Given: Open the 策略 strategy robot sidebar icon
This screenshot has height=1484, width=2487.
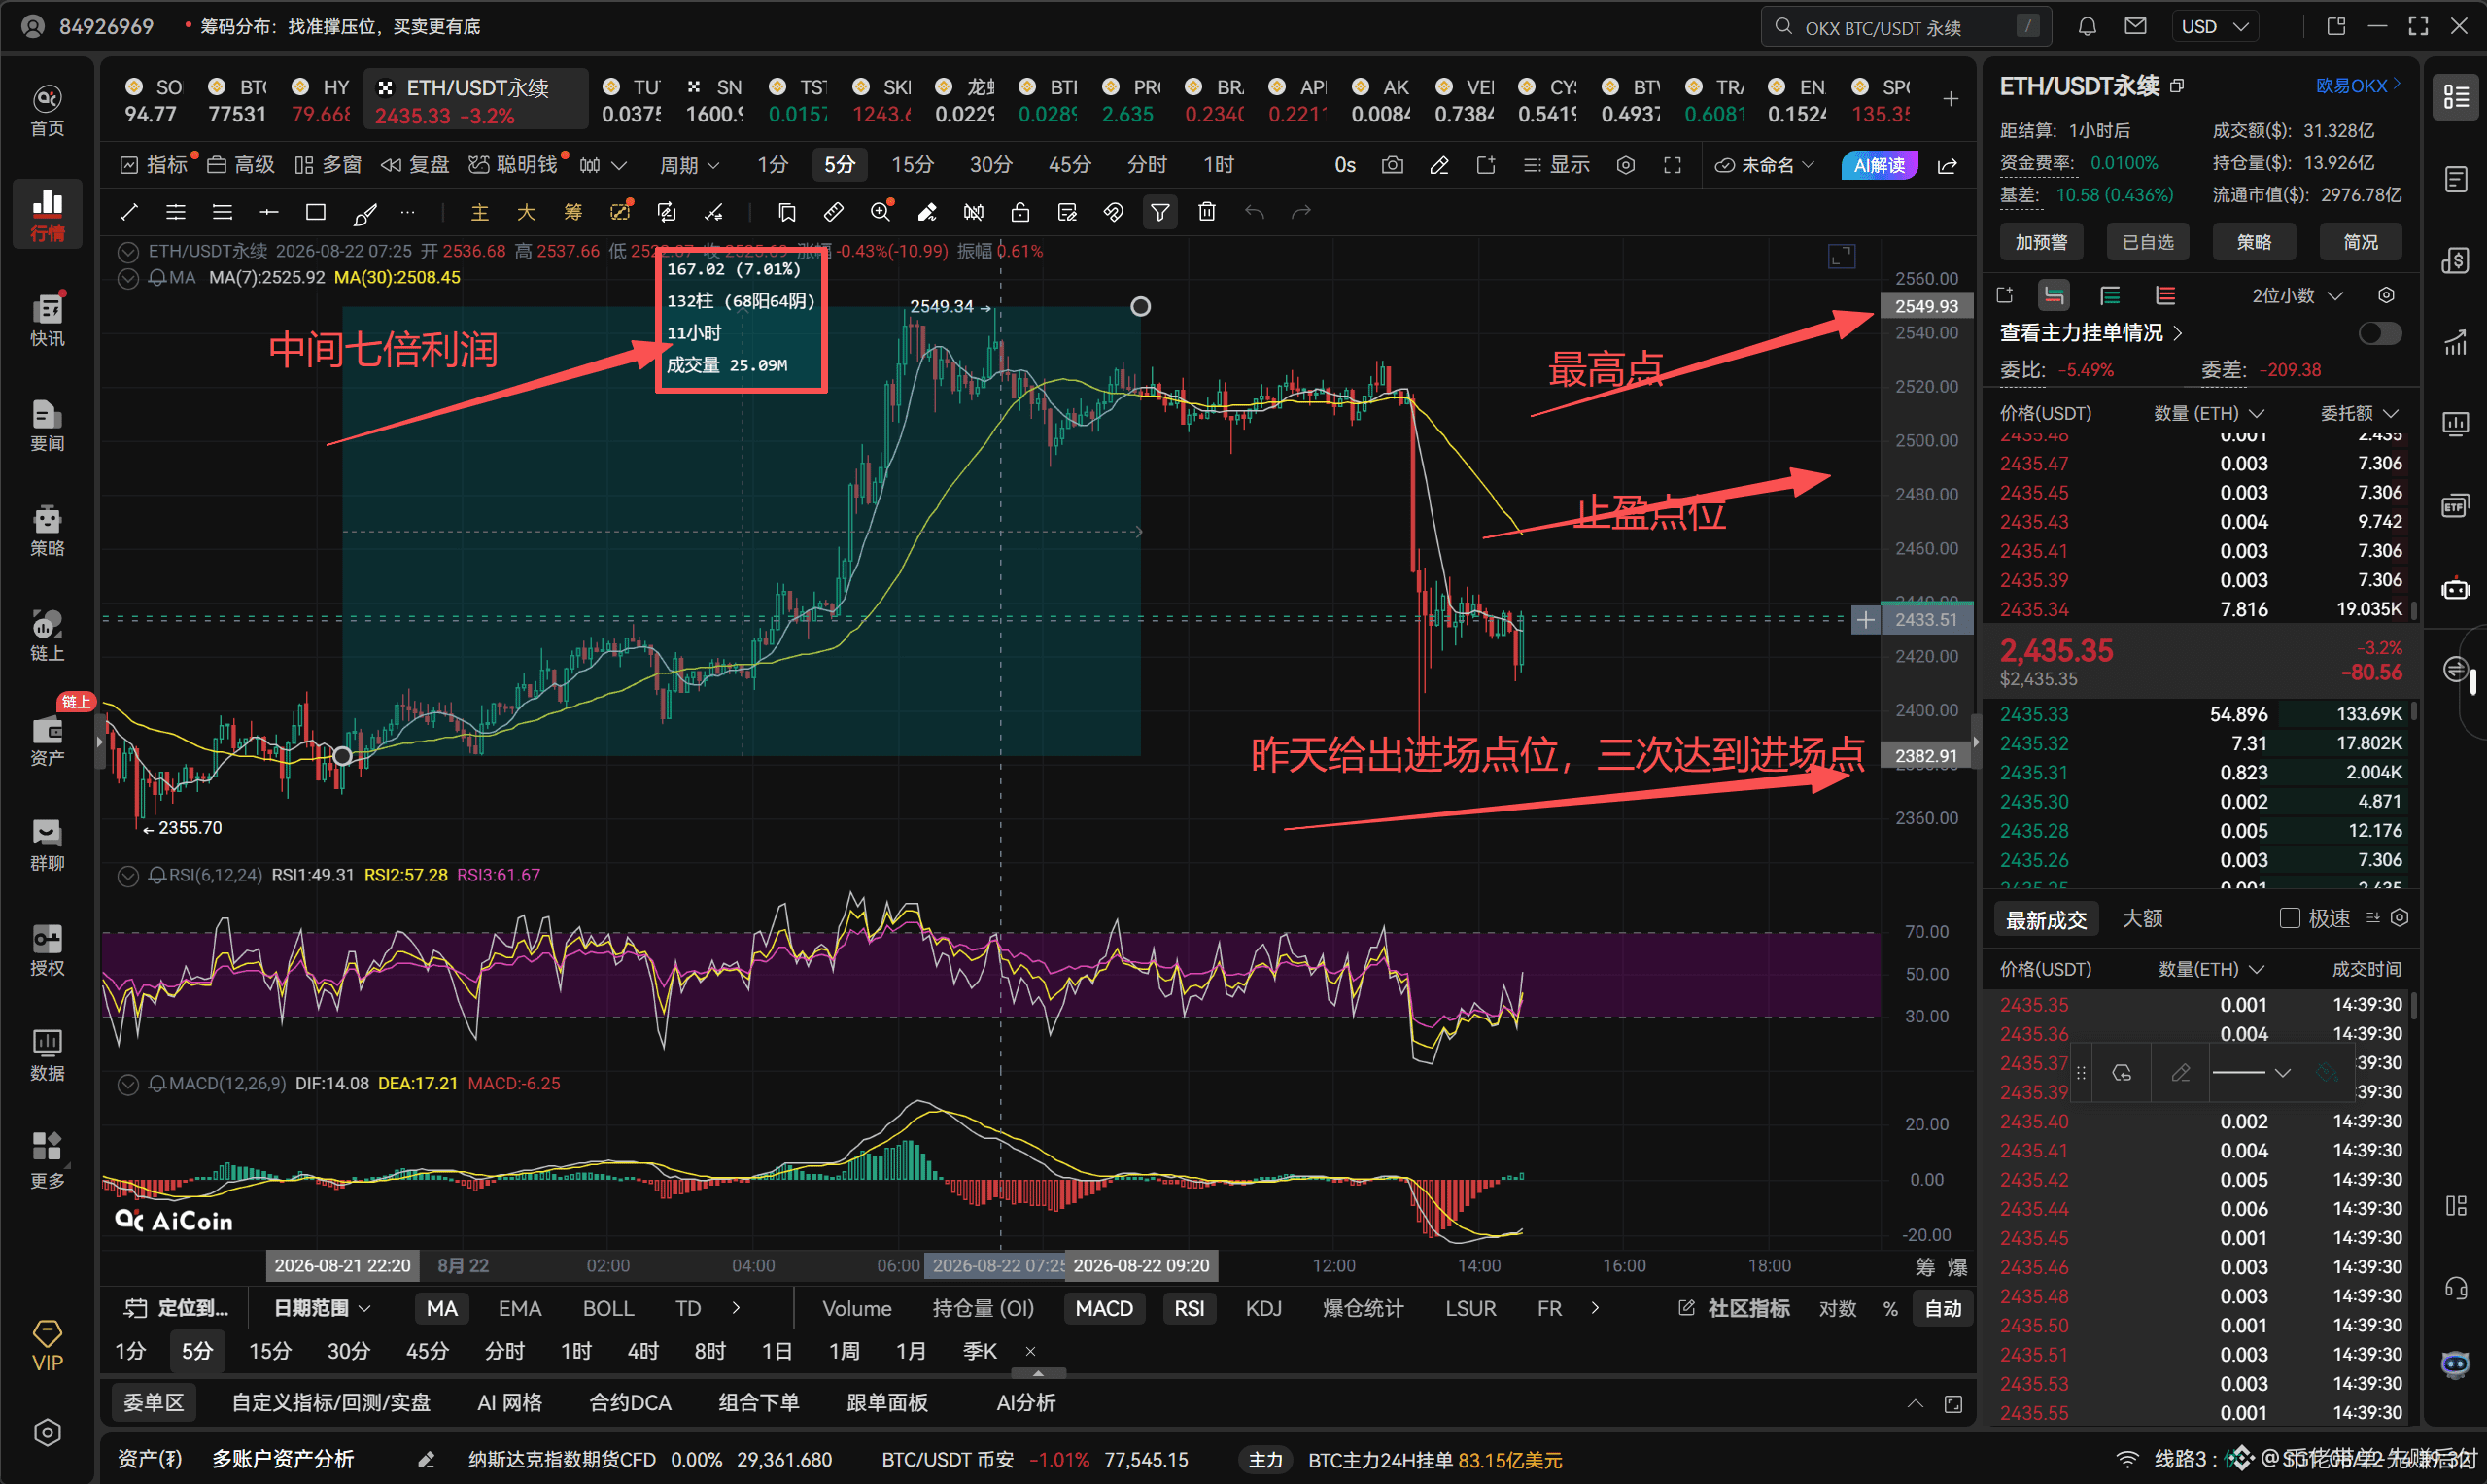Looking at the screenshot, I should pyautogui.click(x=47, y=530).
